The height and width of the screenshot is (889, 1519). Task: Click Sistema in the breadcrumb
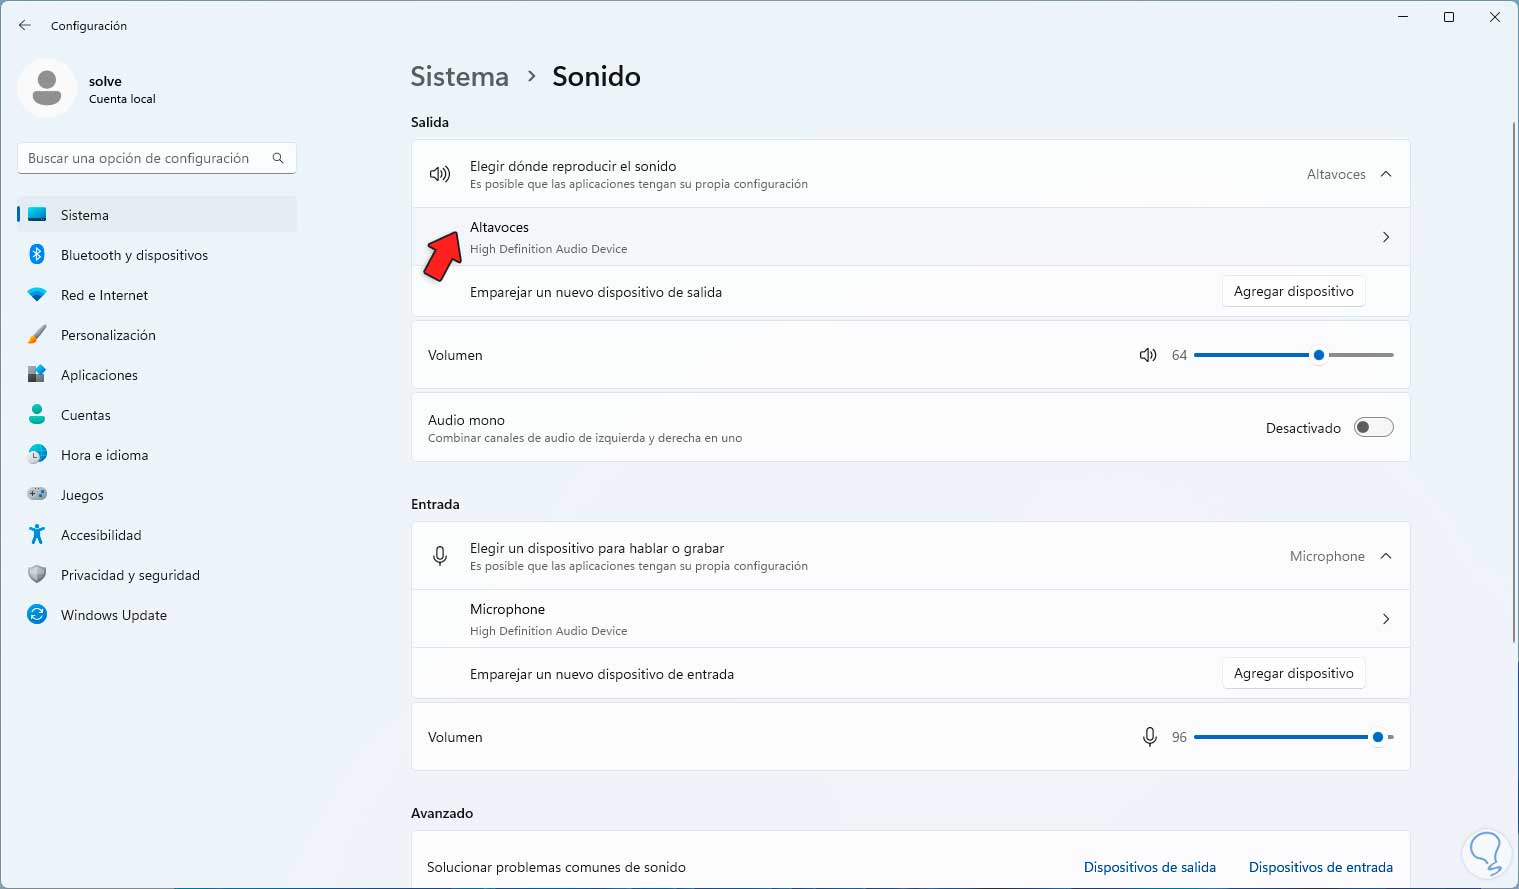point(460,77)
